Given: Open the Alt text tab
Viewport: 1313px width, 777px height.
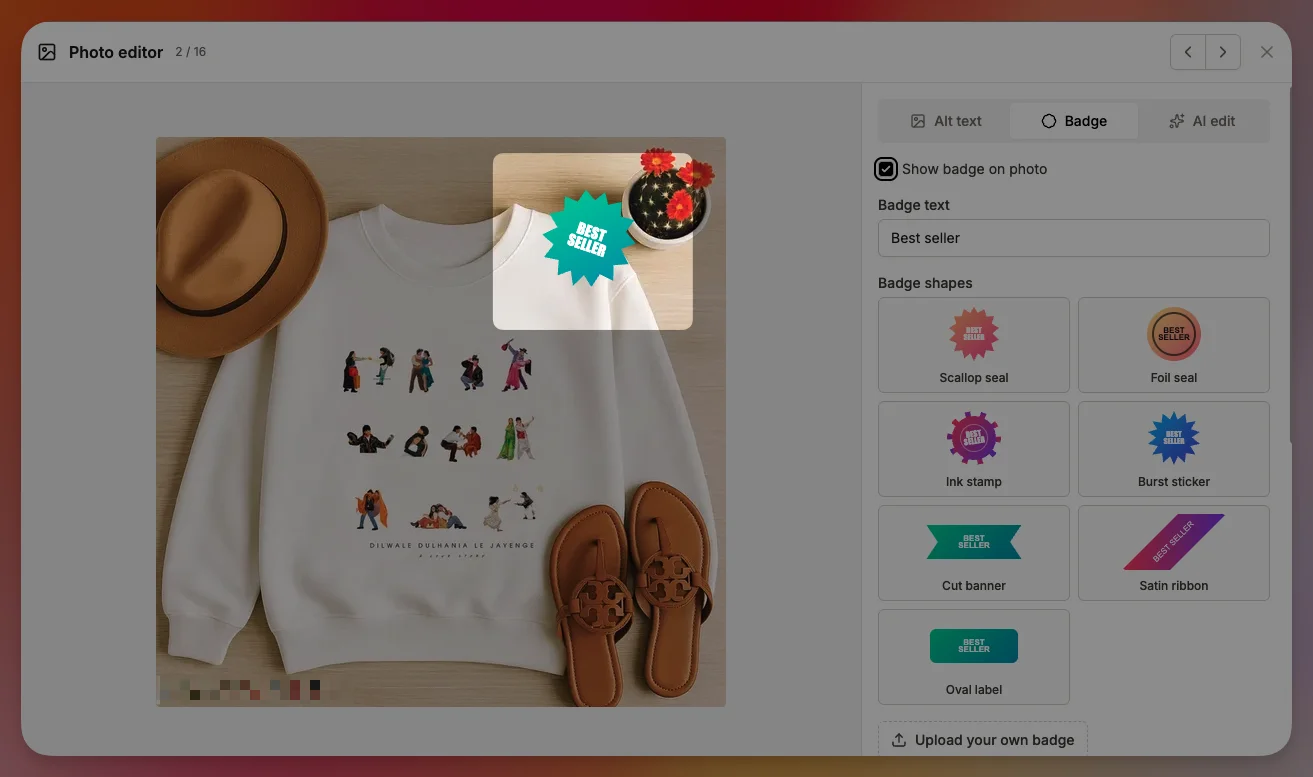Looking at the screenshot, I should pyautogui.click(x=946, y=121).
